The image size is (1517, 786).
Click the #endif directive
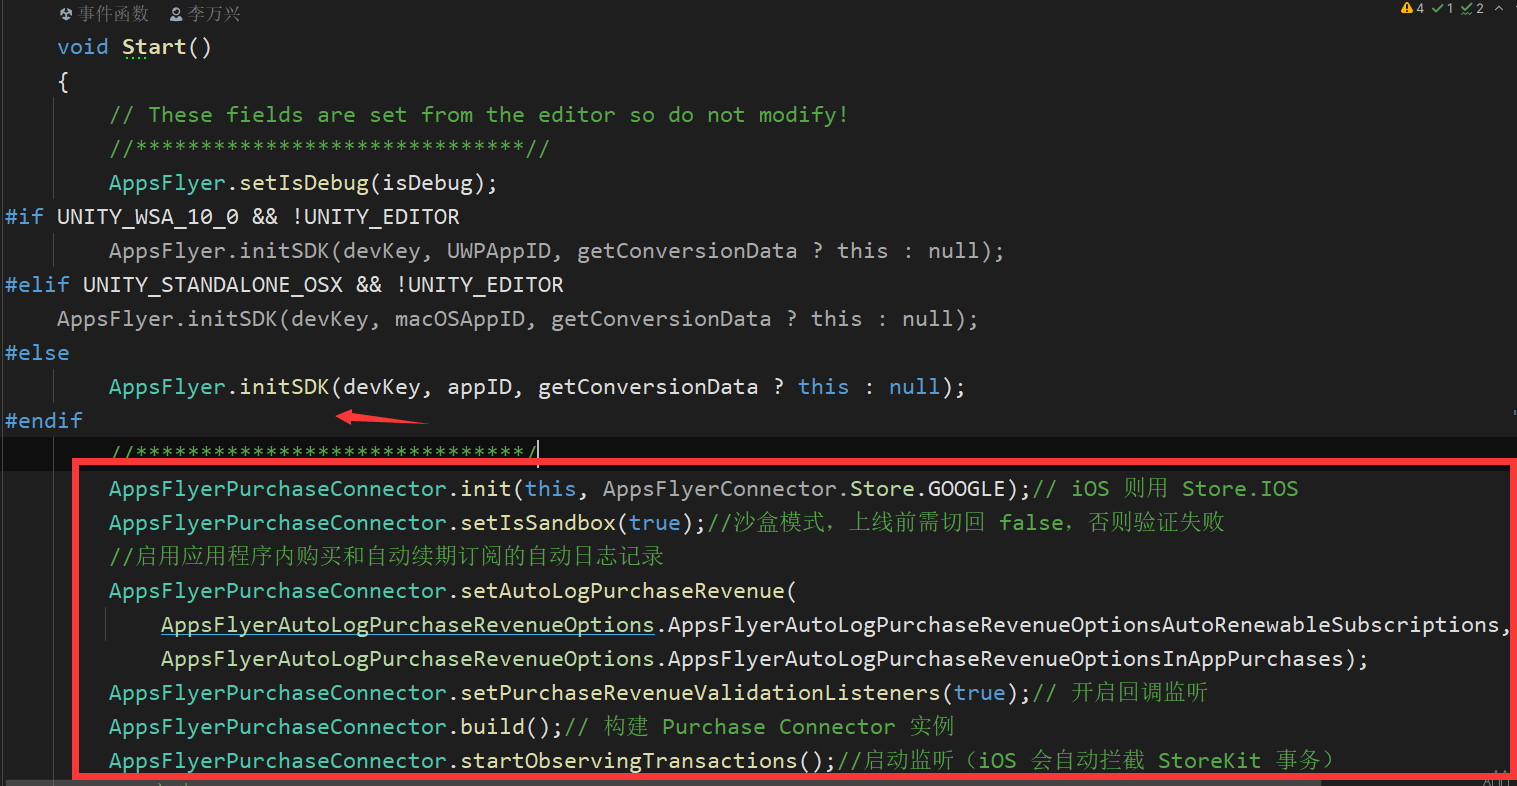tap(43, 421)
